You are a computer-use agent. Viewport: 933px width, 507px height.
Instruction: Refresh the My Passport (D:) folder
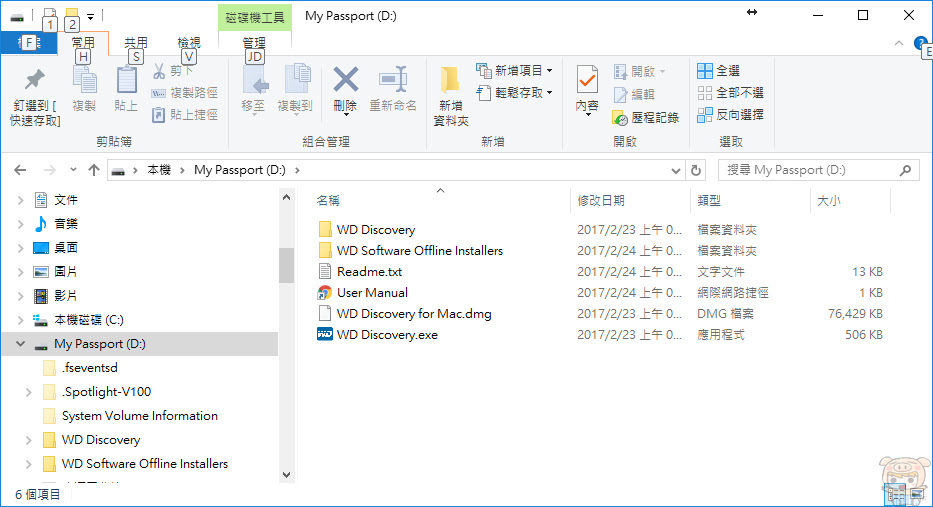(x=696, y=171)
